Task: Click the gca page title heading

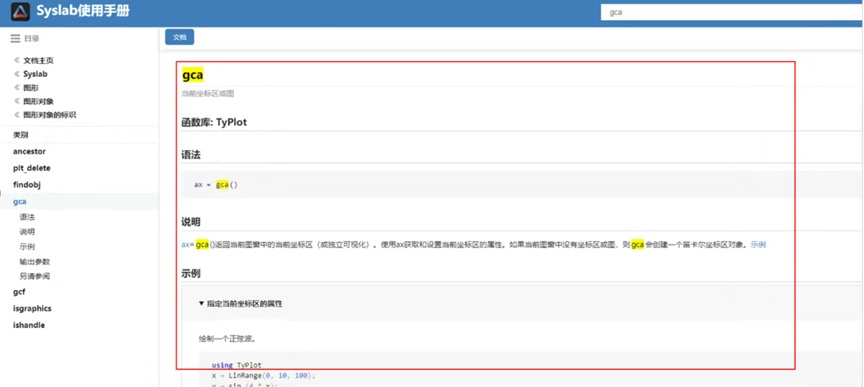Action: 193,74
